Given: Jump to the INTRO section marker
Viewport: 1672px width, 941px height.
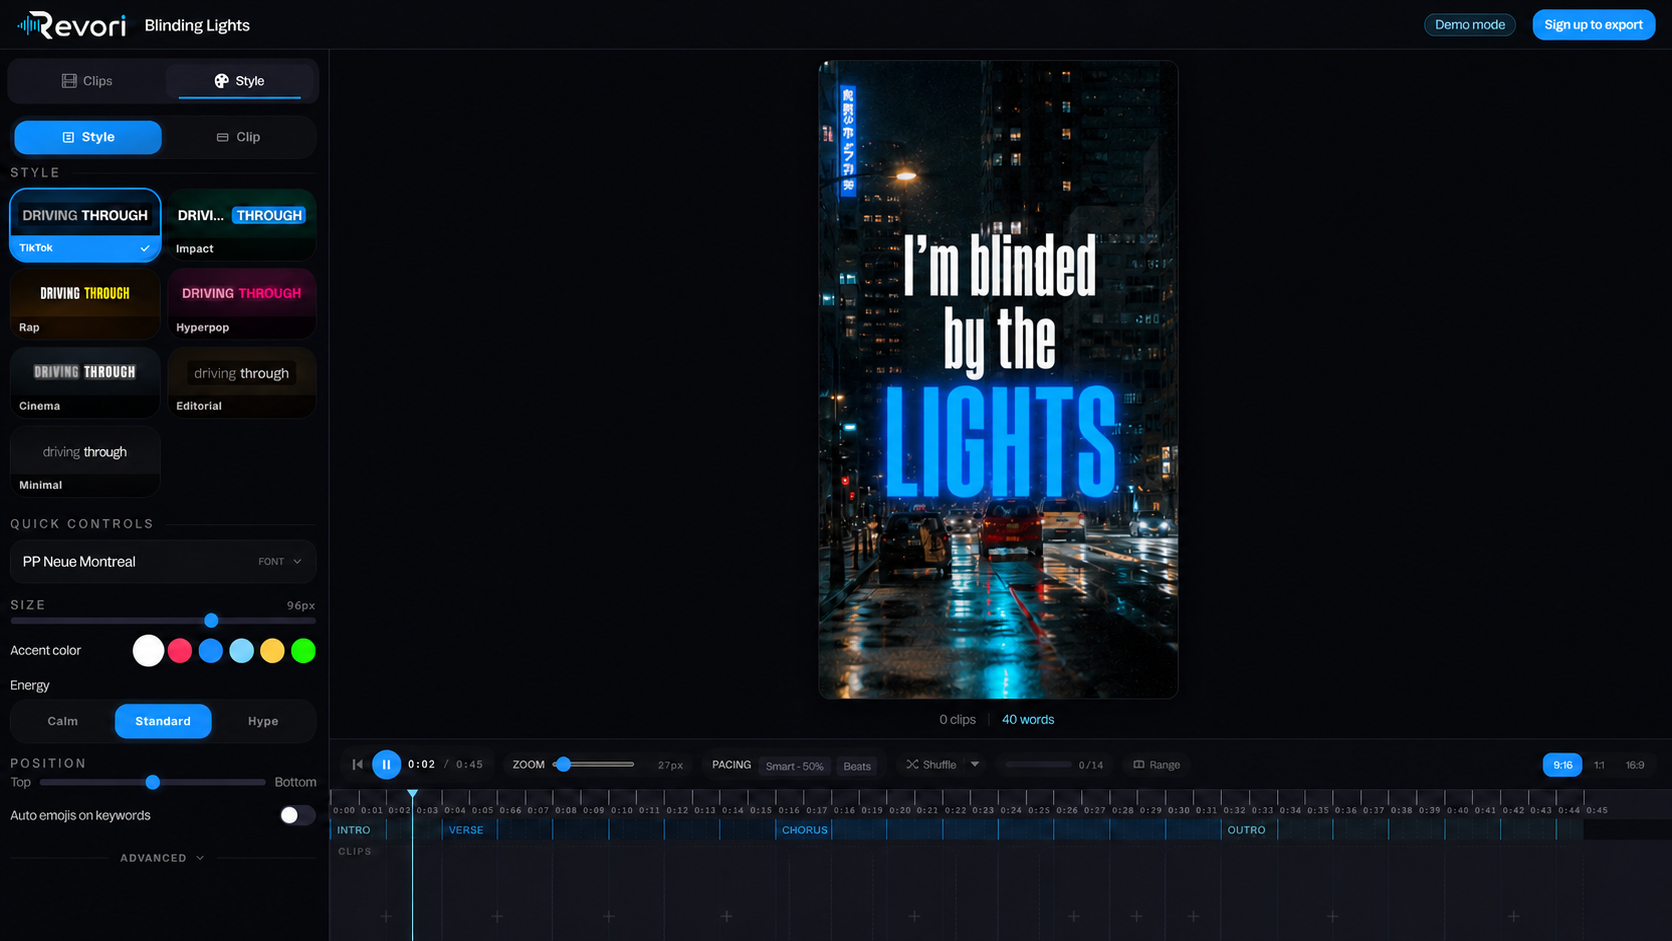Looking at the screenshot, I should 354,830.
